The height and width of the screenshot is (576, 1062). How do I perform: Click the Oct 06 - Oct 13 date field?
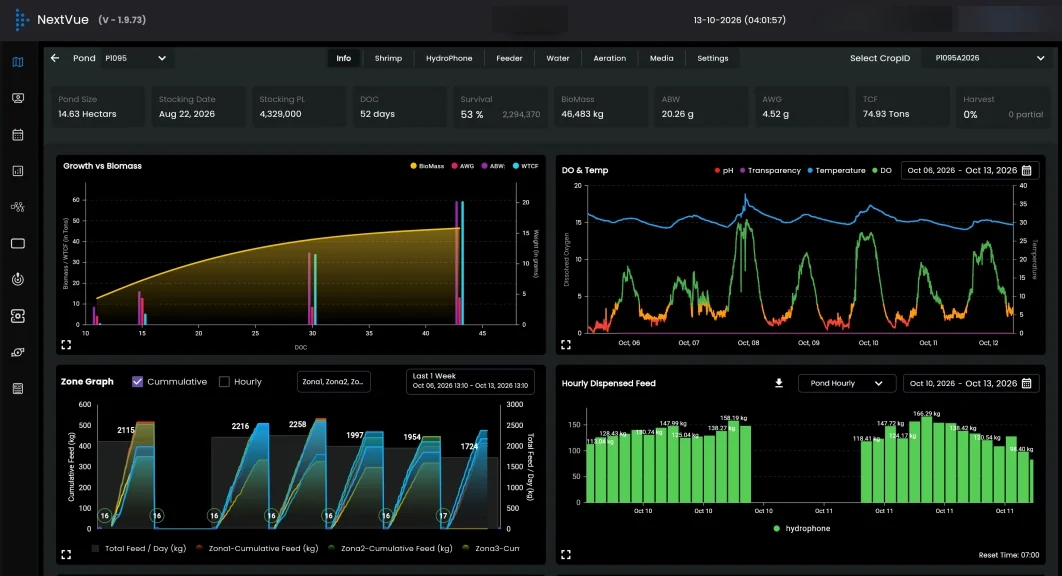970,170
